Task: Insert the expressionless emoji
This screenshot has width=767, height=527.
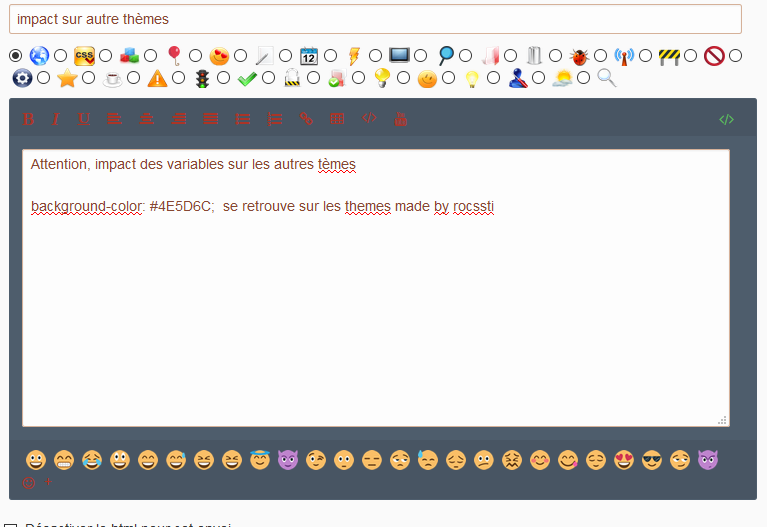Action: click(x=372, y=460)
